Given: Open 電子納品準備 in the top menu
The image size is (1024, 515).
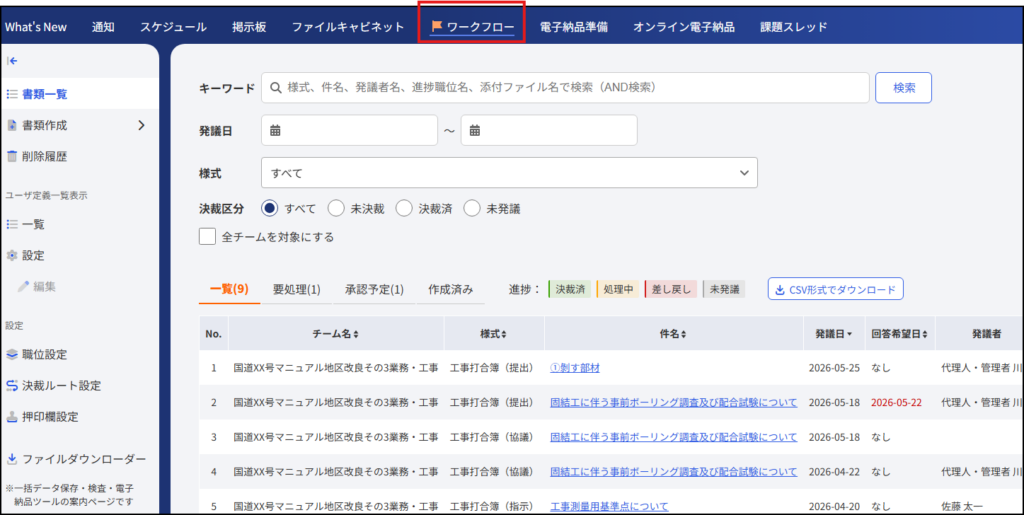Looking at the screenshot, I should pyautogui.click(x=574, y=27).
